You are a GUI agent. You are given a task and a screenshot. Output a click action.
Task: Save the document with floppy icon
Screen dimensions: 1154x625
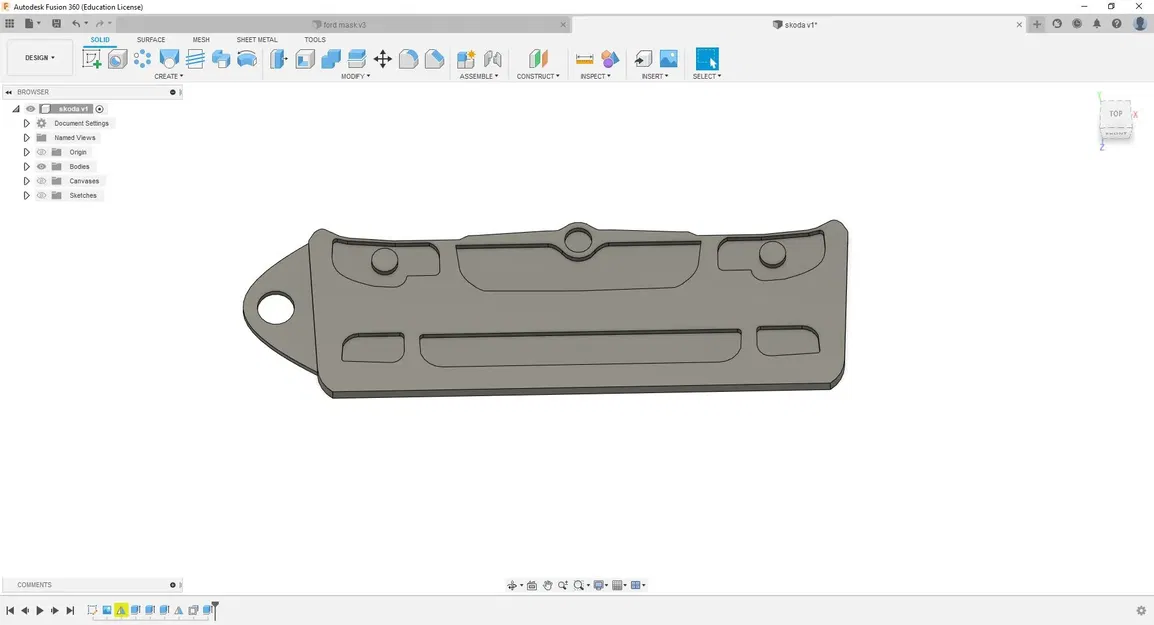coord(56,24)
